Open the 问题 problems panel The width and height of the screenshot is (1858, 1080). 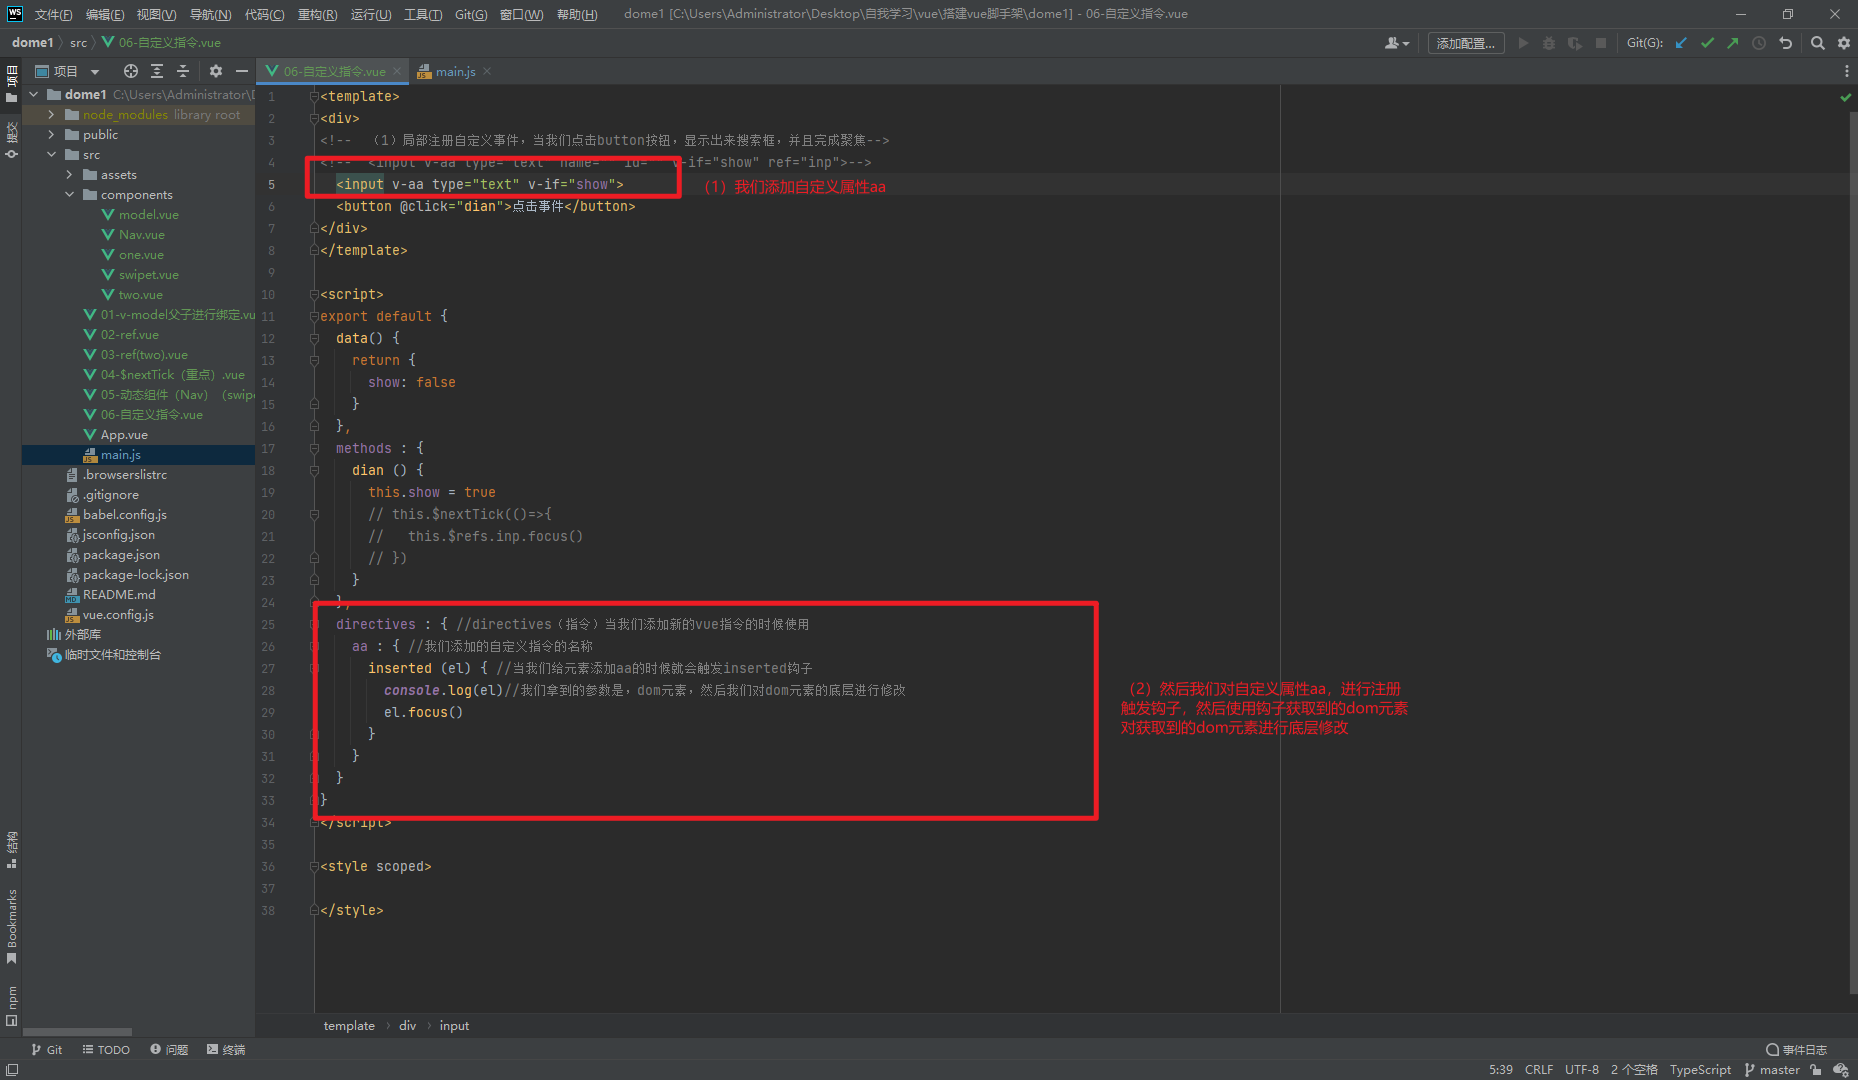169,1049
